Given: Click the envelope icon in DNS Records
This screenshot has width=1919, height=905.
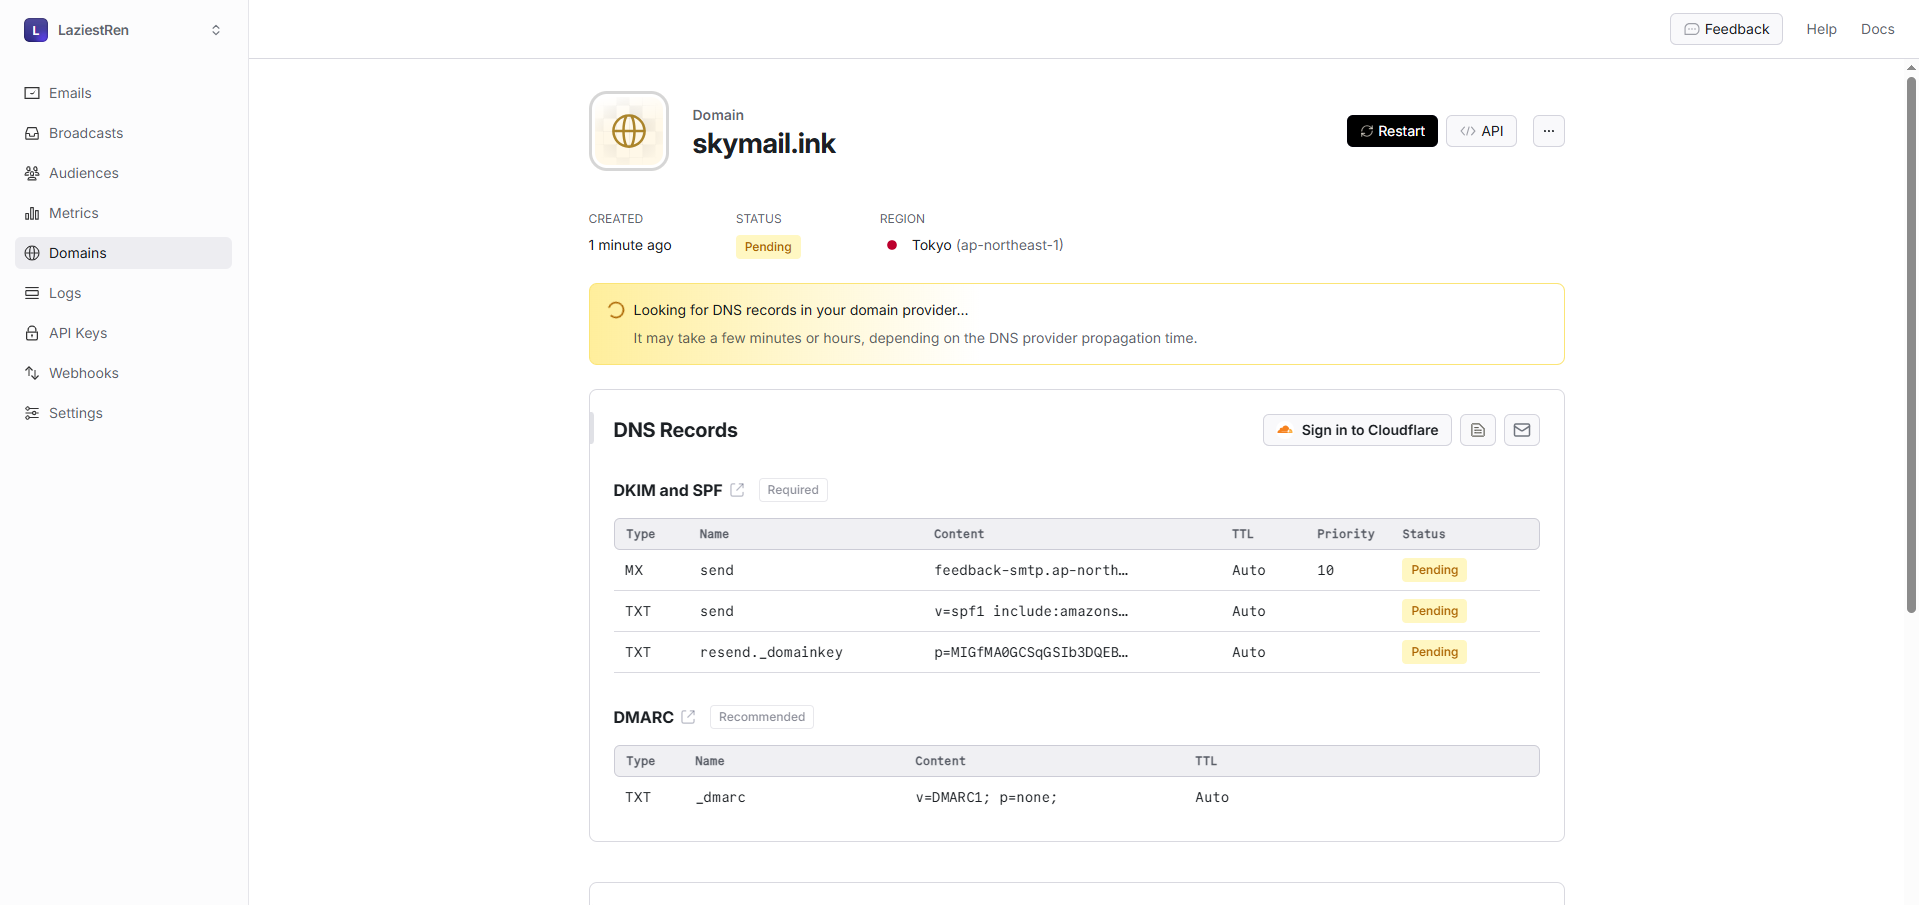Looking at the screenshot, I should pos(1521,430).
